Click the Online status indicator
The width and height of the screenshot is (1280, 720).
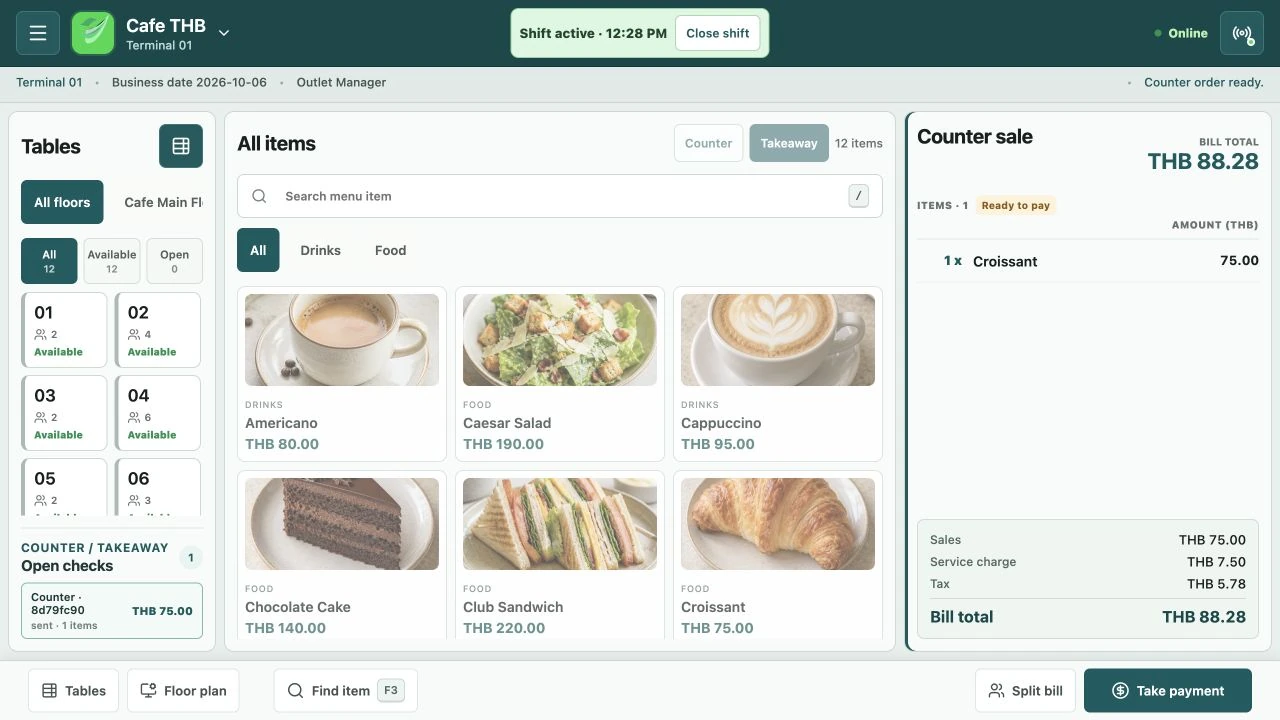(x=1181, y=33)
